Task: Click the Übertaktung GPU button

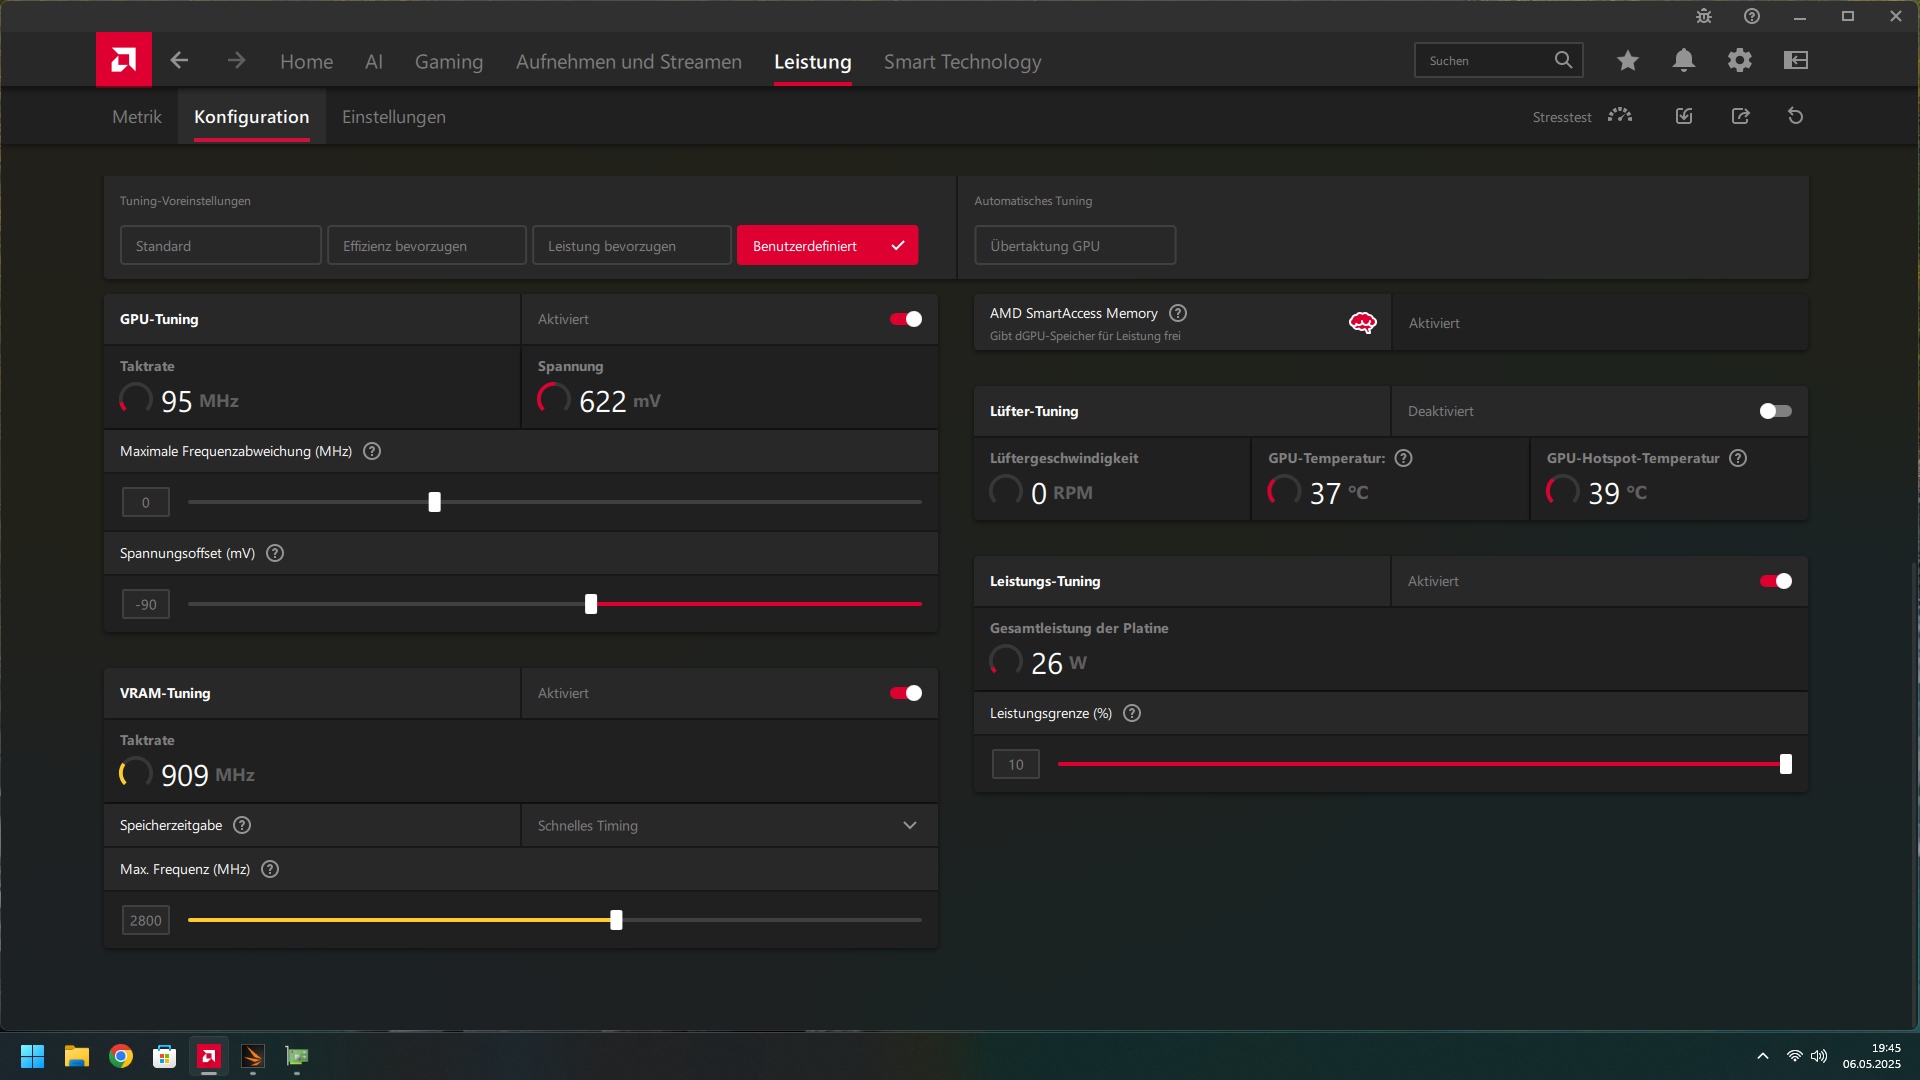Action: click(x=1074, y=246)
